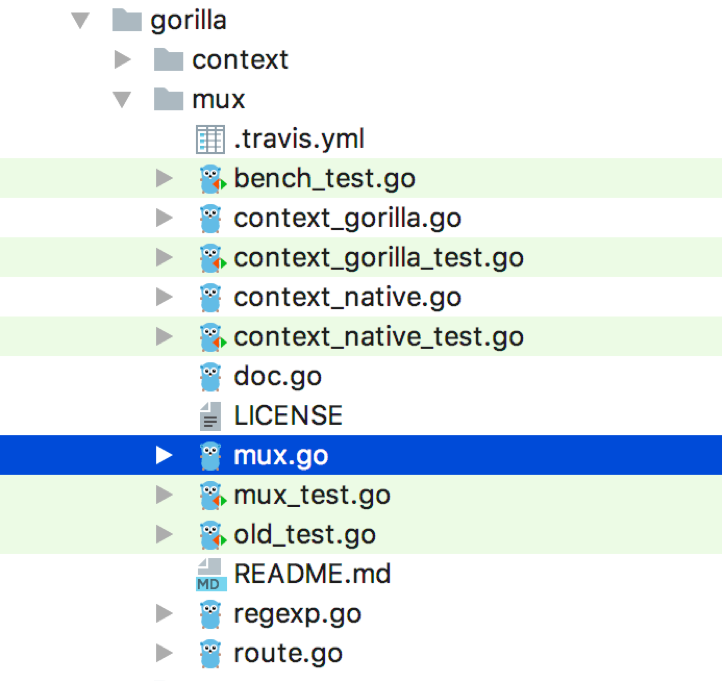Screen dimensions: 722x681
Task: Select context_native_test.go file
Action: point(361,337)
